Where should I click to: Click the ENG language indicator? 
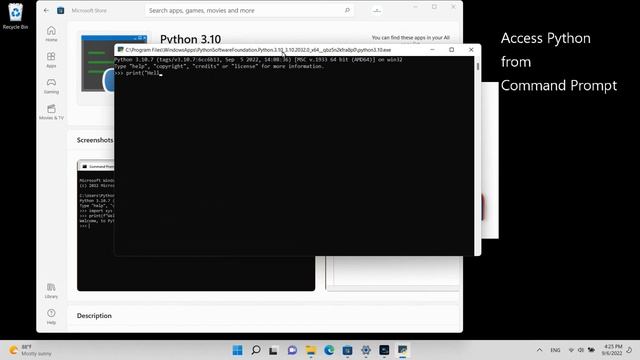pyautogui.click(x=555, y=350)
